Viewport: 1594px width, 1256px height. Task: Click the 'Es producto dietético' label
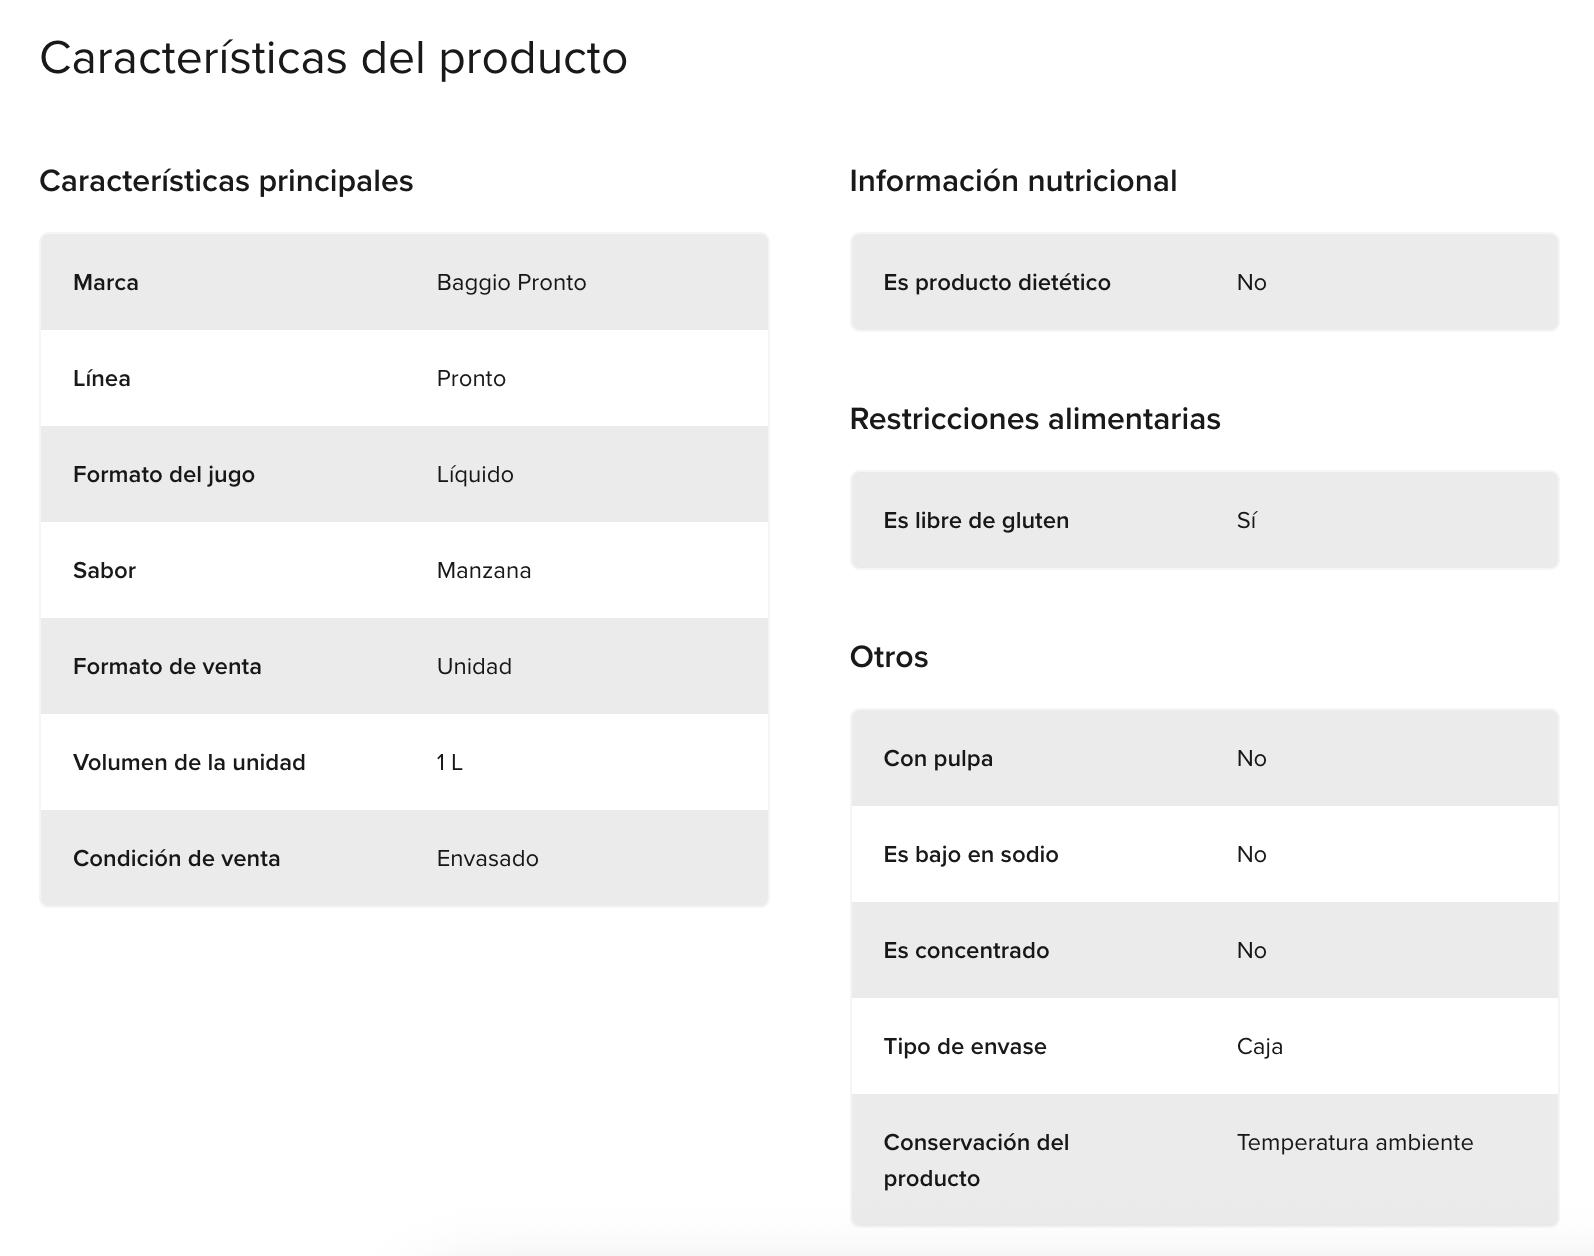[x=997, y=283]
